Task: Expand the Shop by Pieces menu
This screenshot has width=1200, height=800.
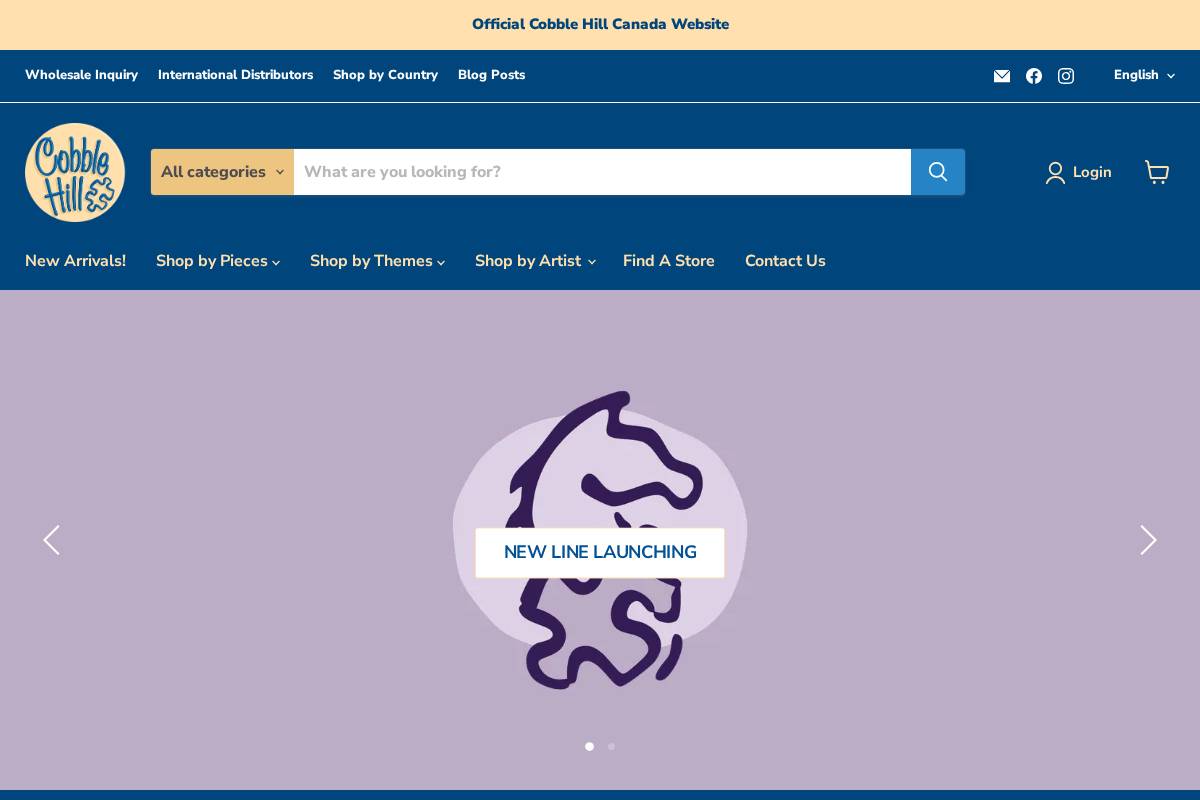Action: (x=218, y=261)
